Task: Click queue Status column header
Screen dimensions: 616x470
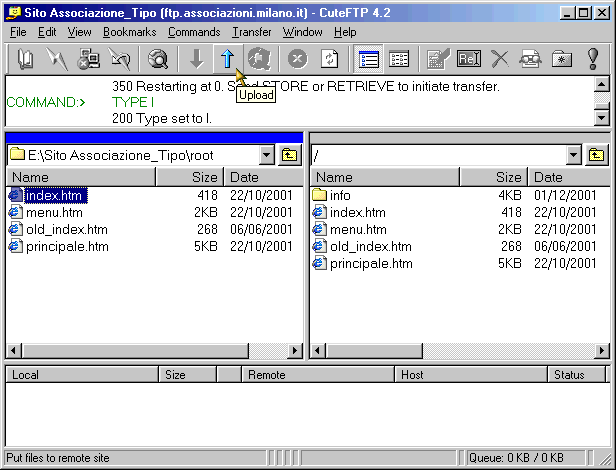Action: [x=577, y=375]
